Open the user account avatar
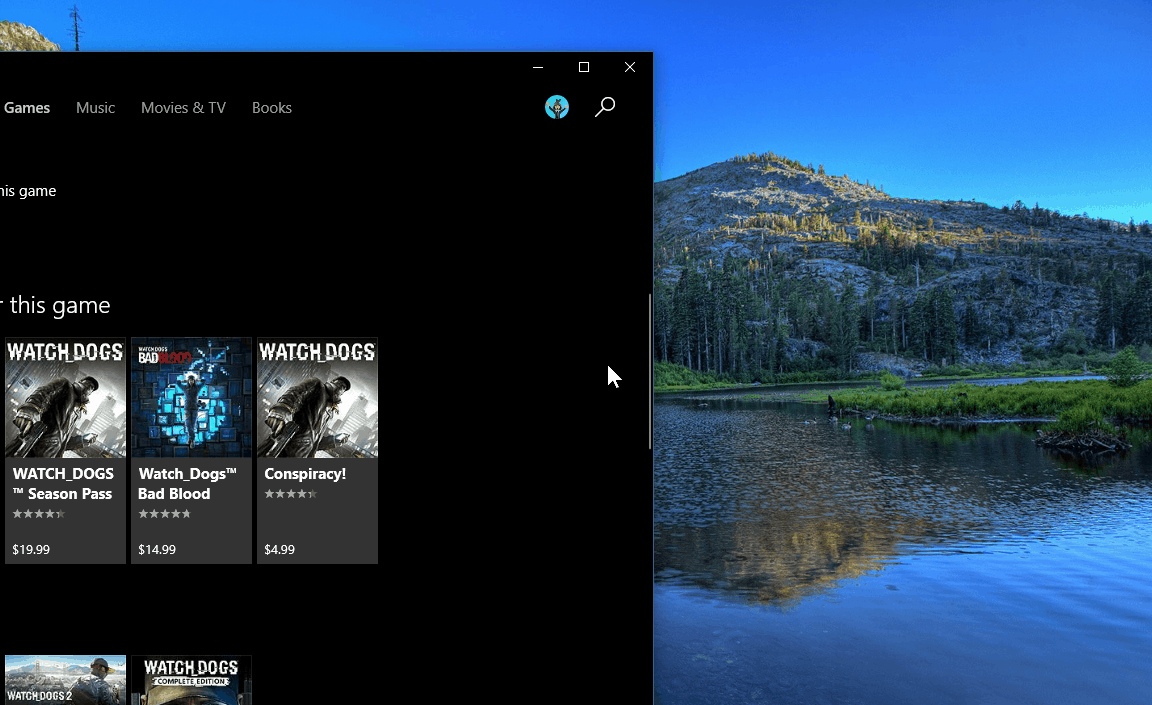Viewport: 1152px width, 705px height. (x=557, y=107)
